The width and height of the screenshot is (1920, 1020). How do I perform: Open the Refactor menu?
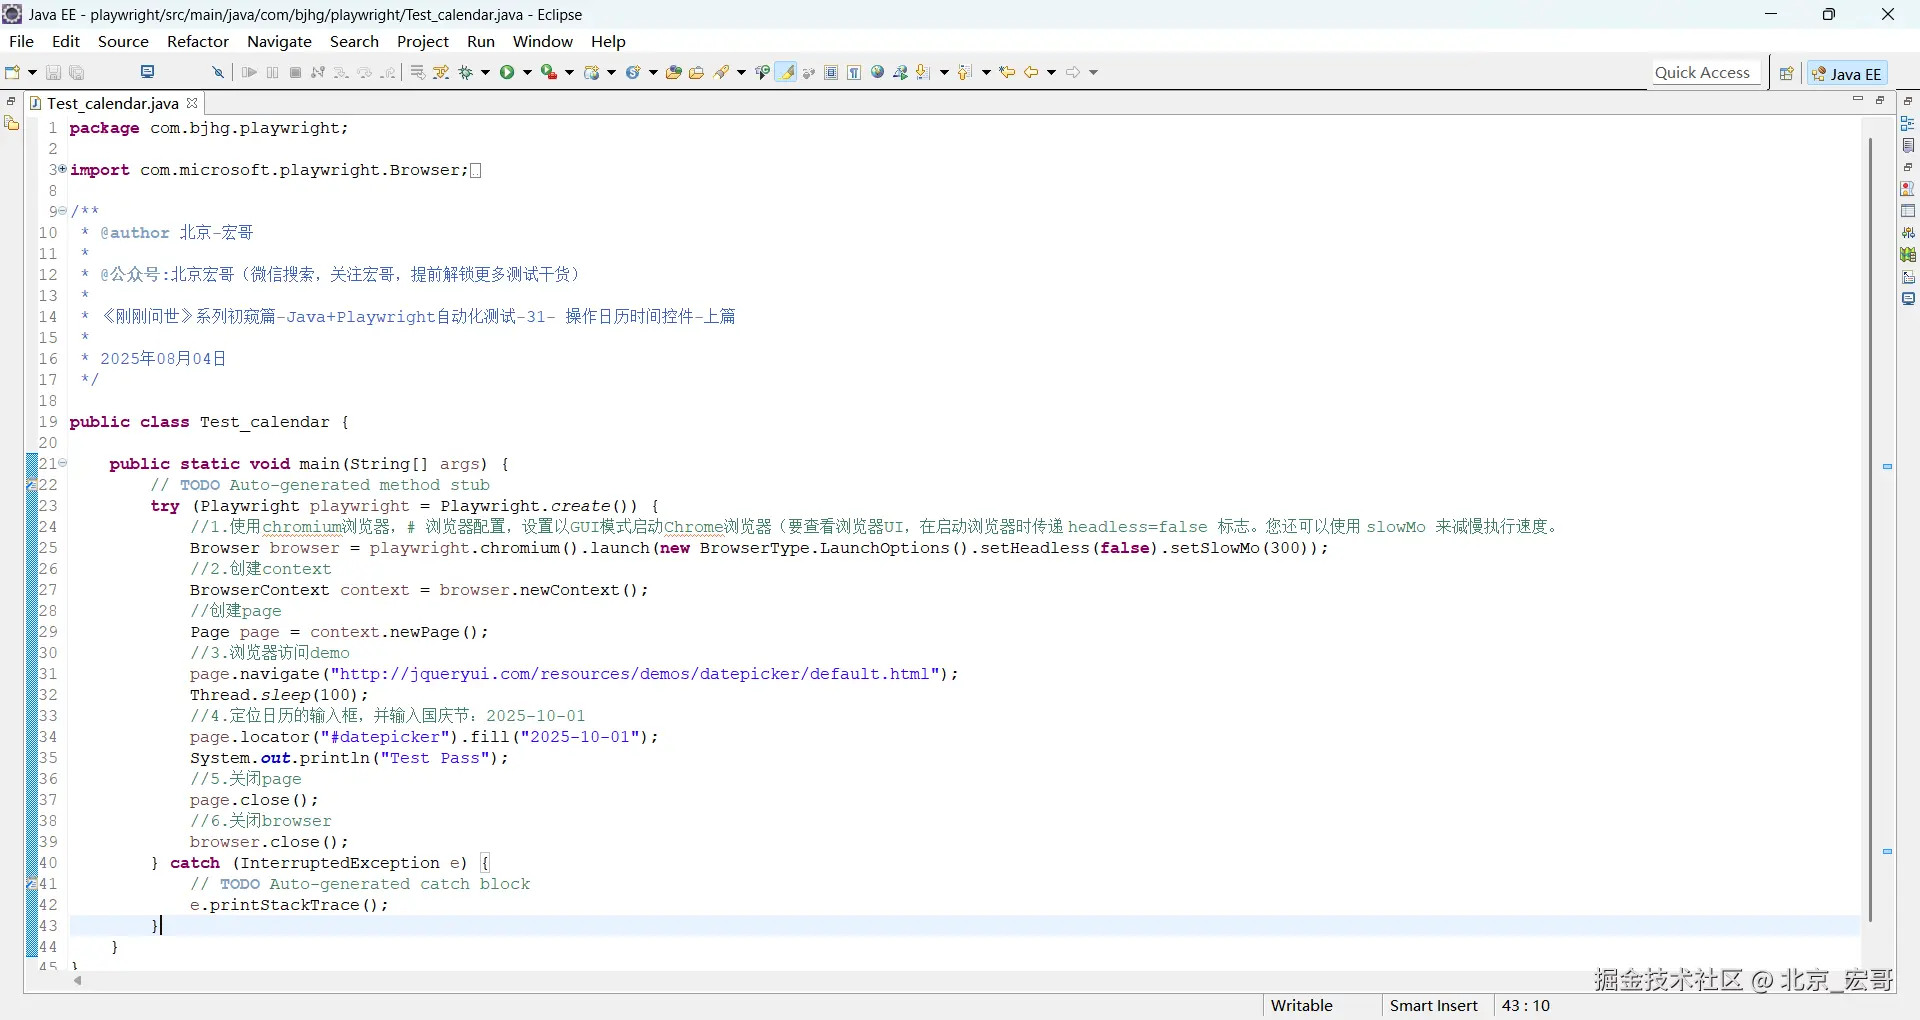click(x=198, y=41)
